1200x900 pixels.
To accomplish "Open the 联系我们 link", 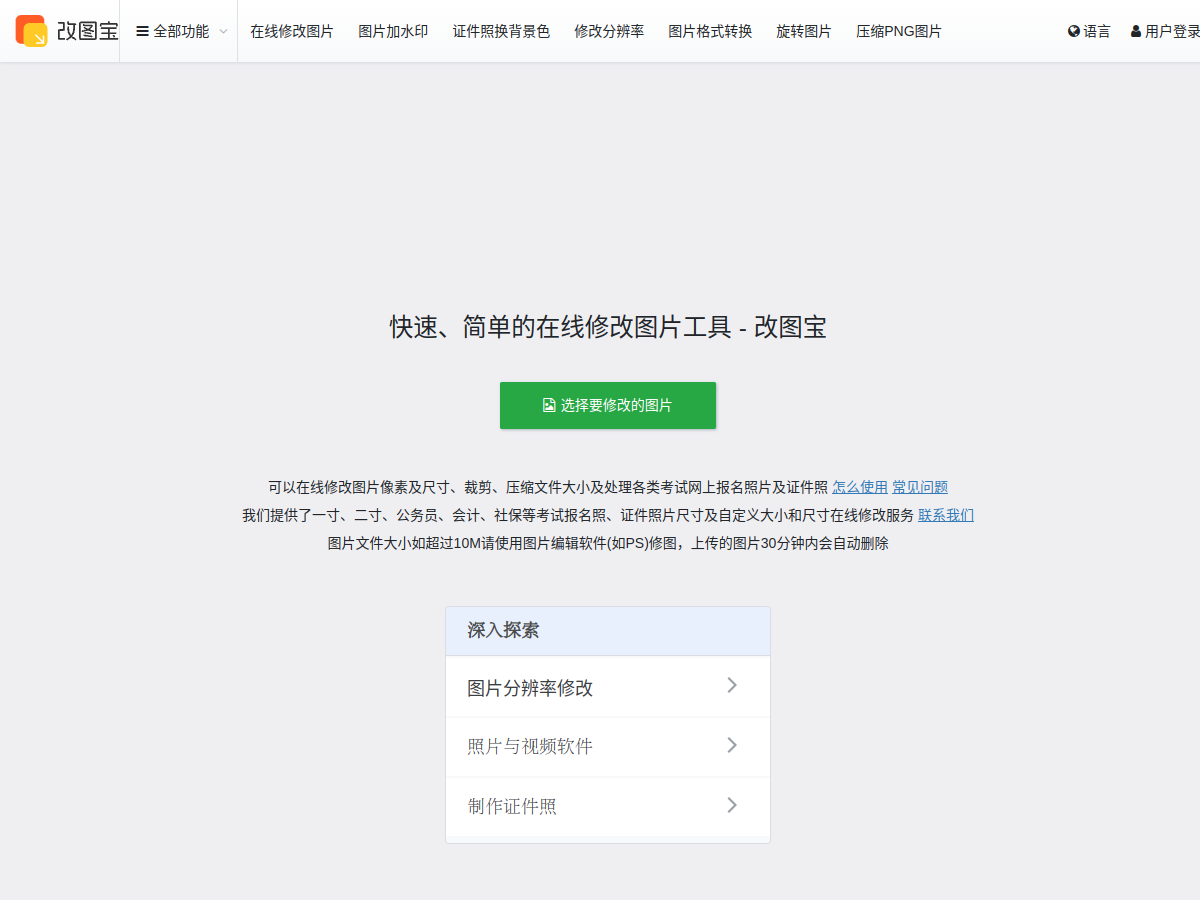I will [946, 515].
